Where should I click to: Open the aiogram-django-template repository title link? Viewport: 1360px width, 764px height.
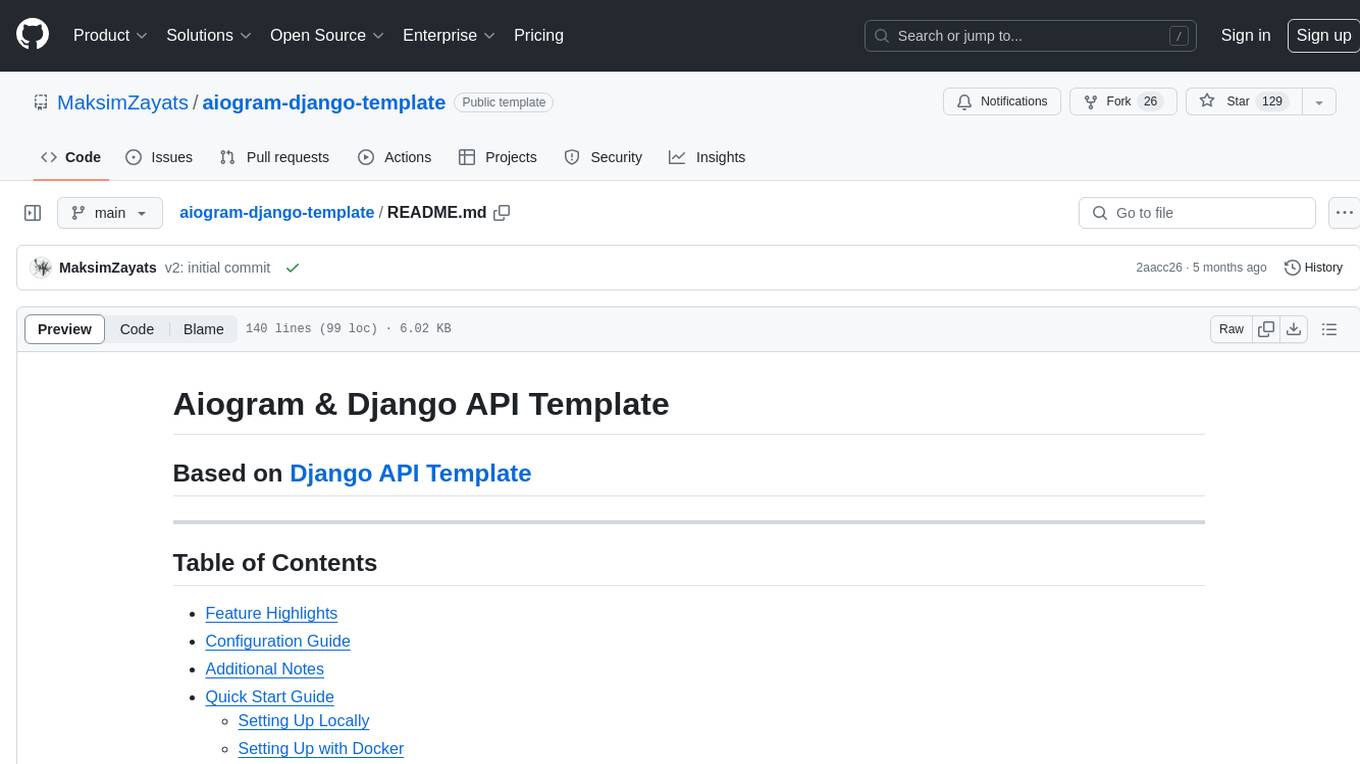(x=324, y=102)
